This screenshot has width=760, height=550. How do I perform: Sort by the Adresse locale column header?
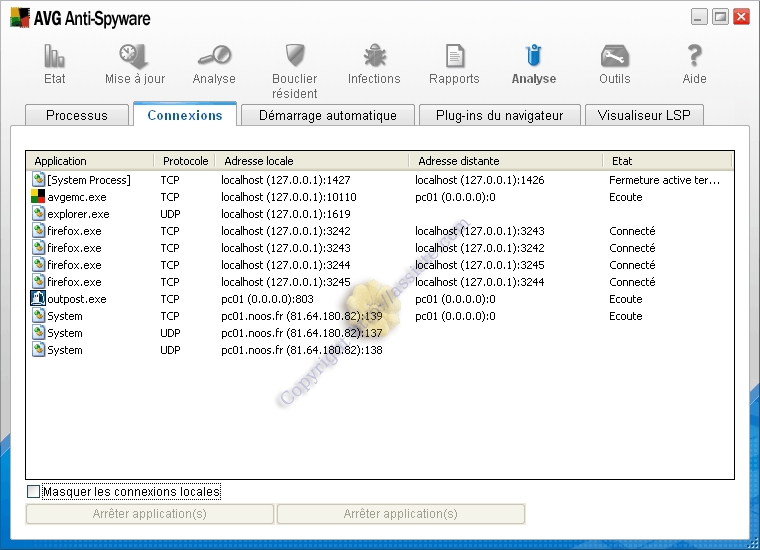(x=312, y=161)
